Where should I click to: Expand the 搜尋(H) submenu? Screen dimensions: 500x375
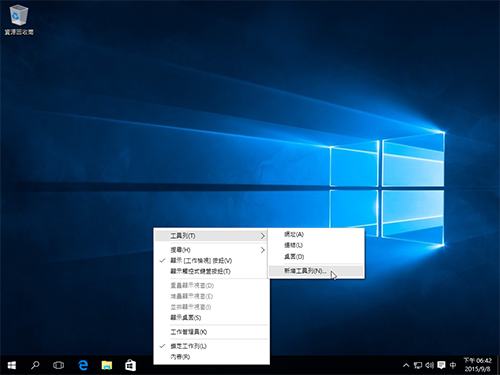pos(211,250)
